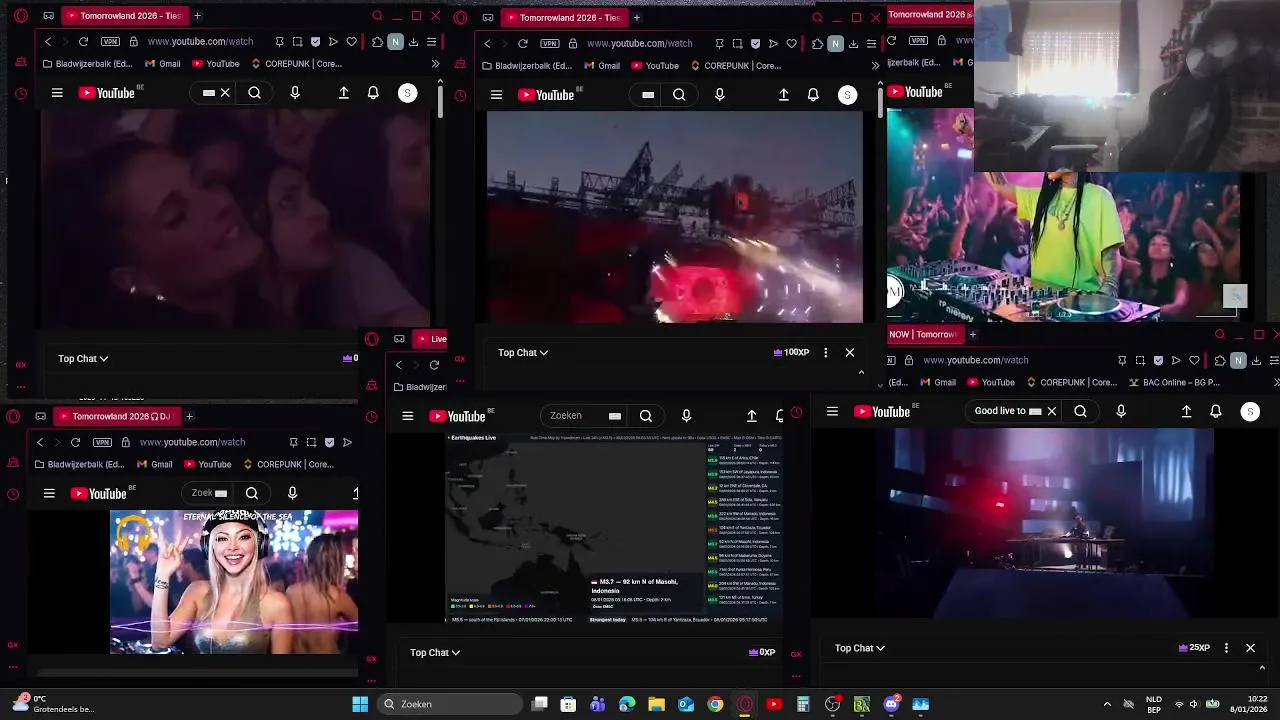This screenshot has width=1280, height=720.
Task: Click the search magnifier in the fireworks stage video window
Action: [679, 95]
